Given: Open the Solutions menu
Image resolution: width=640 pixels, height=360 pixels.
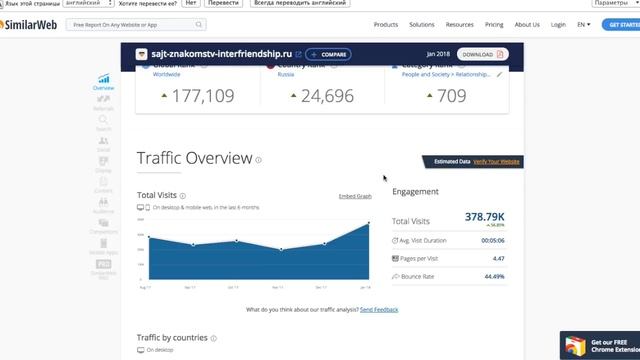Looking at the screenshot, I should (422, 24).
